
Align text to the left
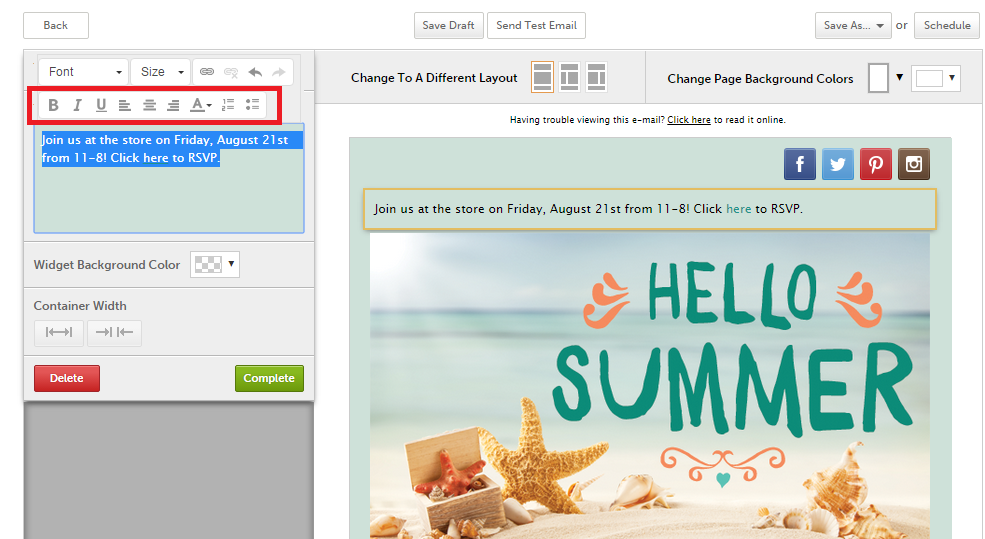coord(124,105)
